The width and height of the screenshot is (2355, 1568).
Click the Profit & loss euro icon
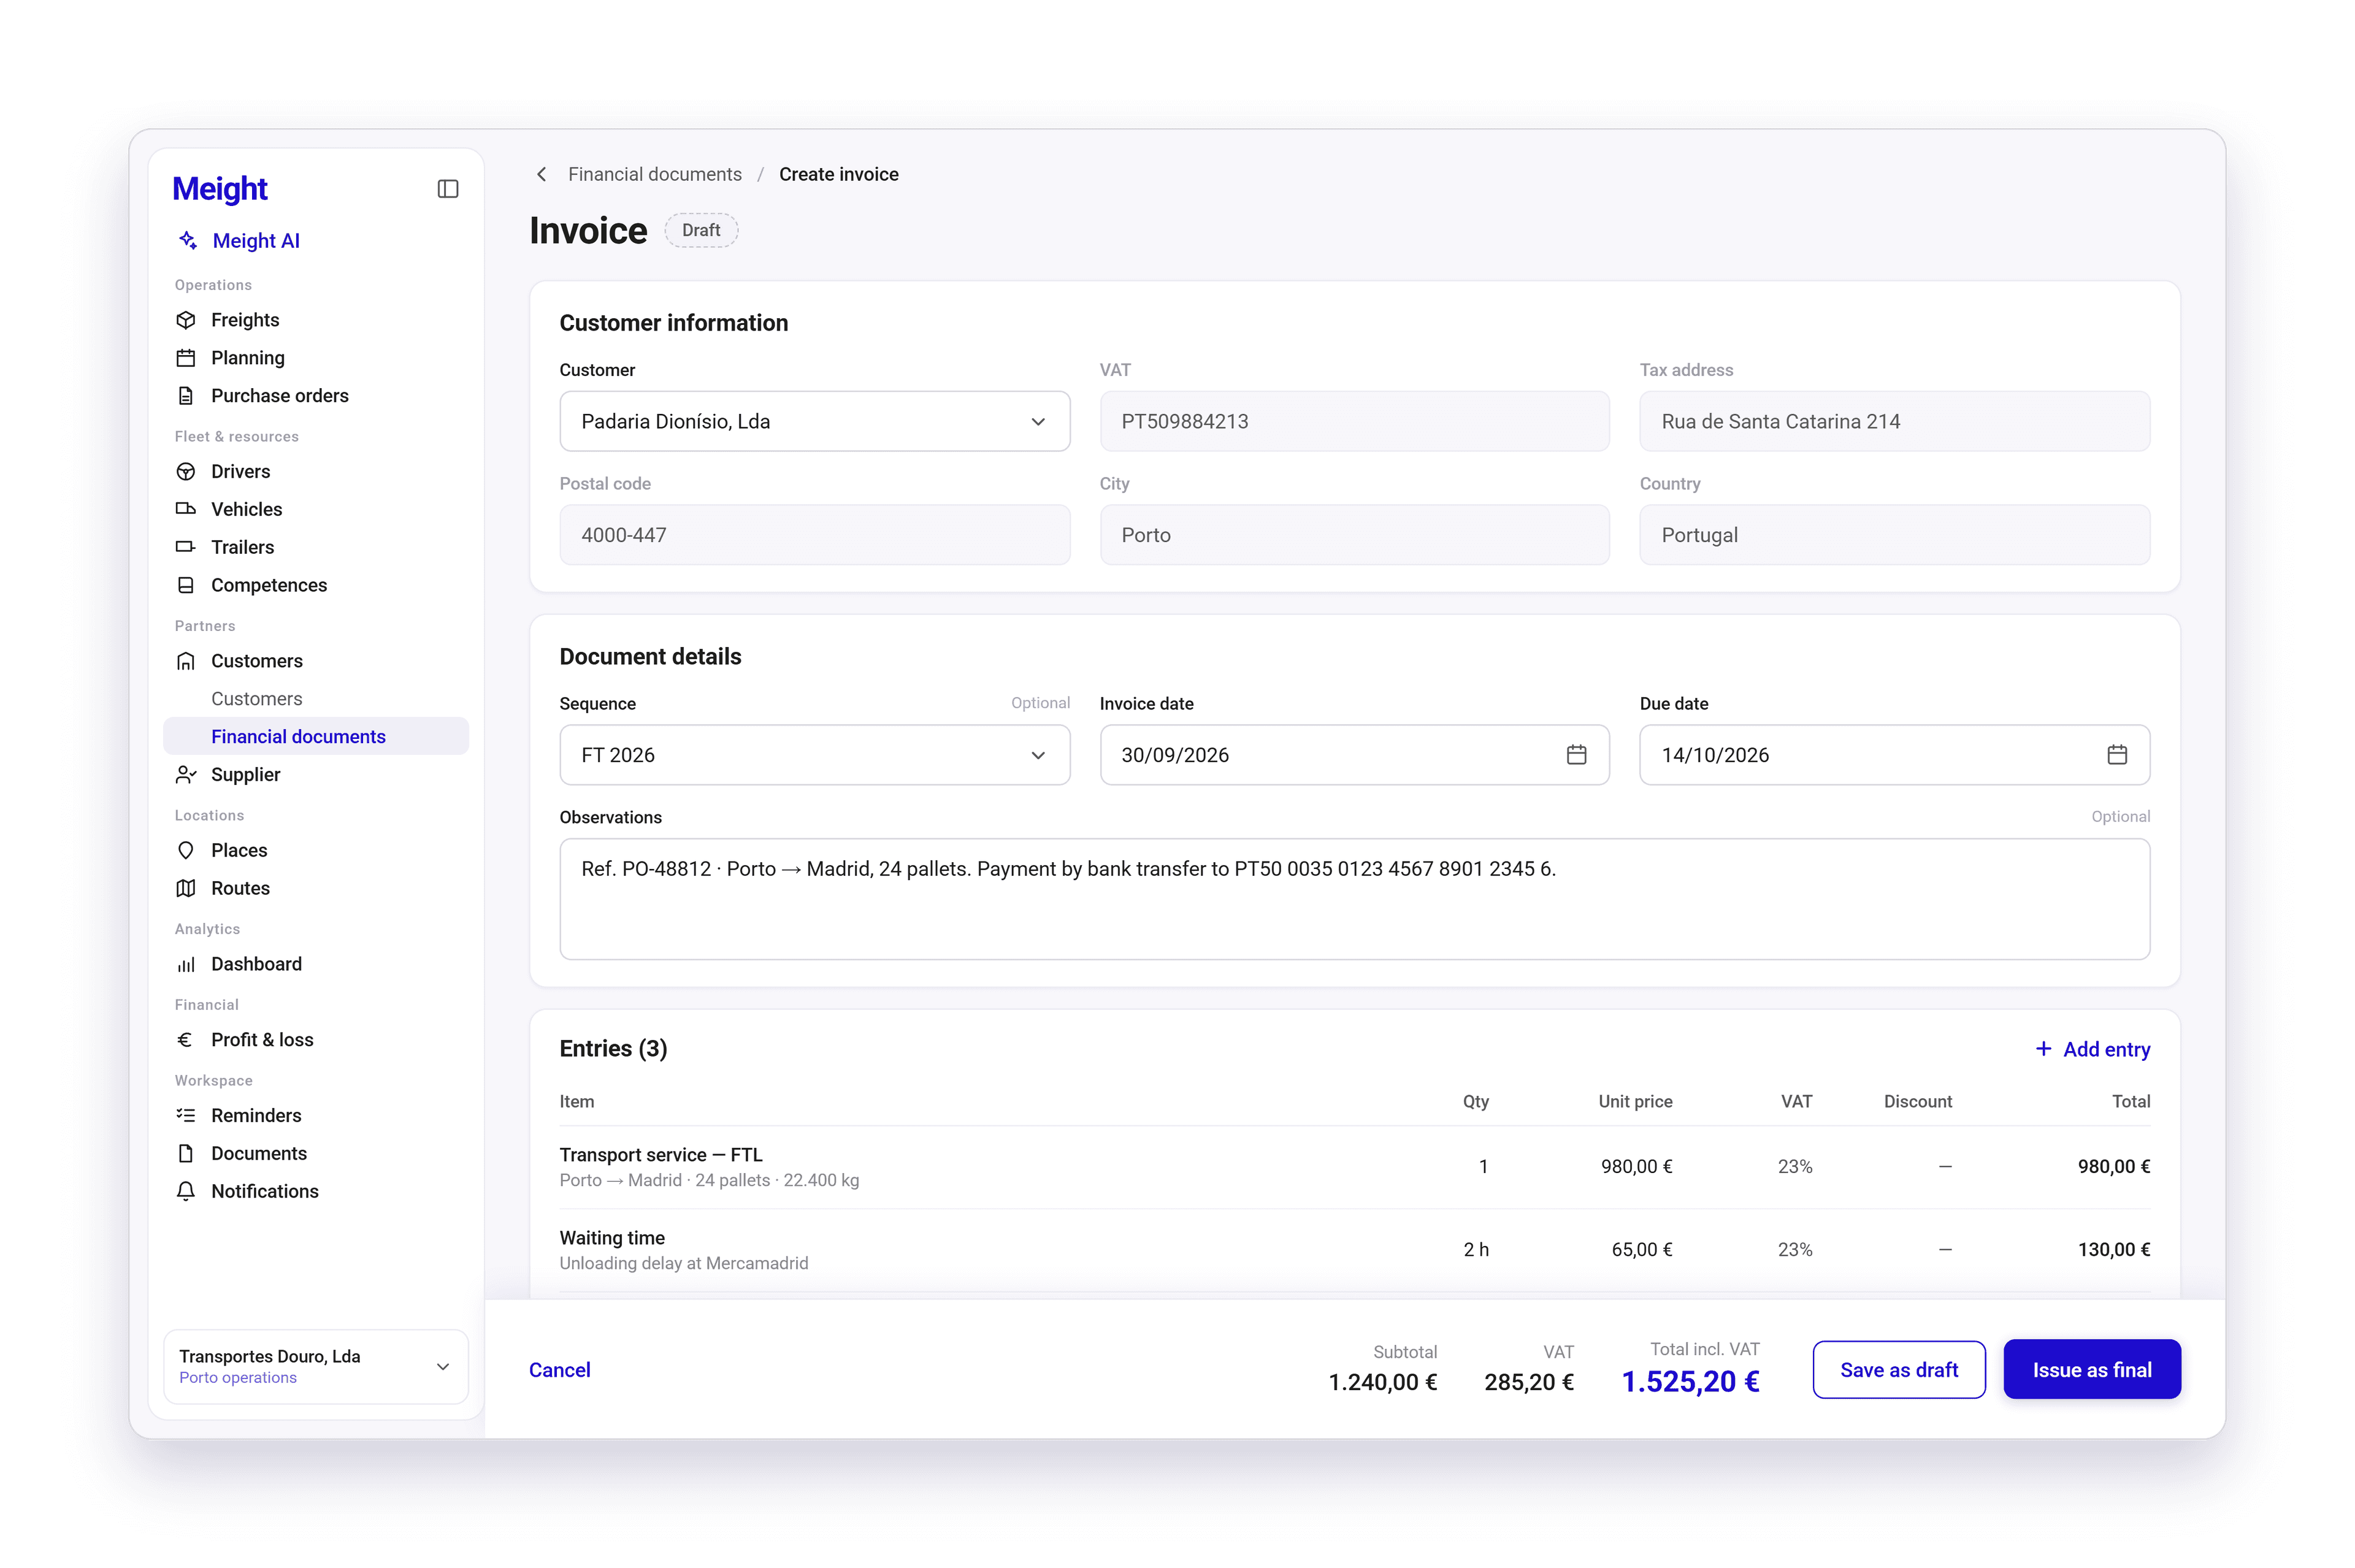(186, 1040)
